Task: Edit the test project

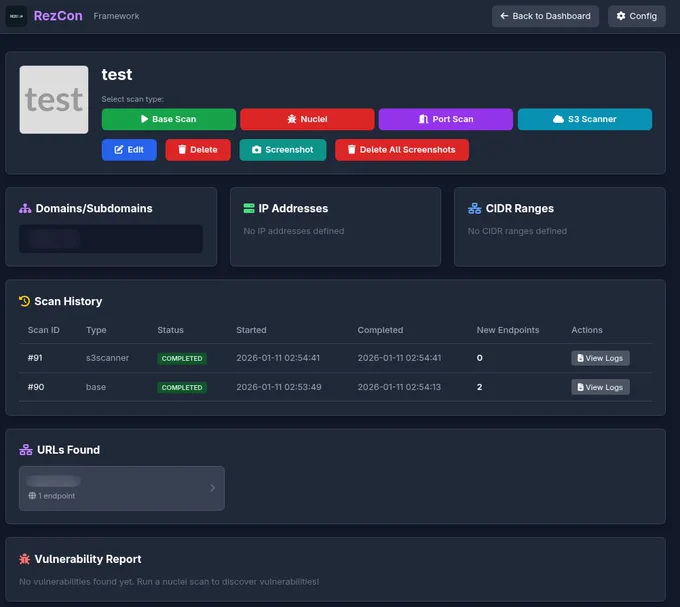Action: click(129, 150)
